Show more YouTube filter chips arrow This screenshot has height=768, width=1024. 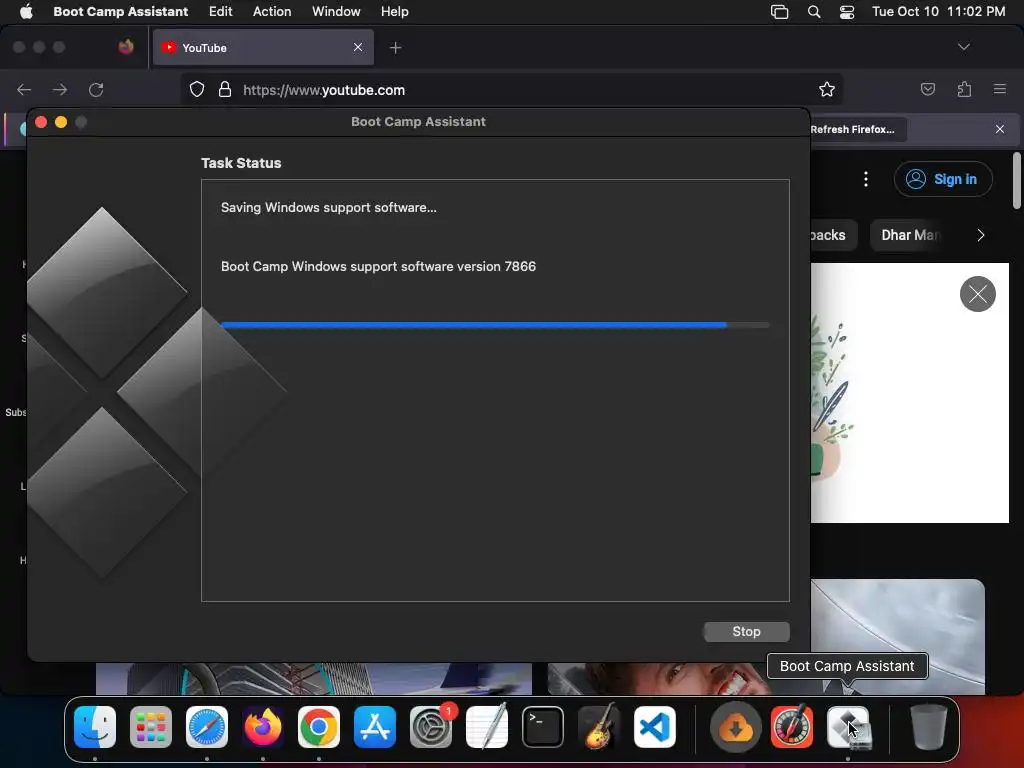pyautogui.click(x=980, y=235)
